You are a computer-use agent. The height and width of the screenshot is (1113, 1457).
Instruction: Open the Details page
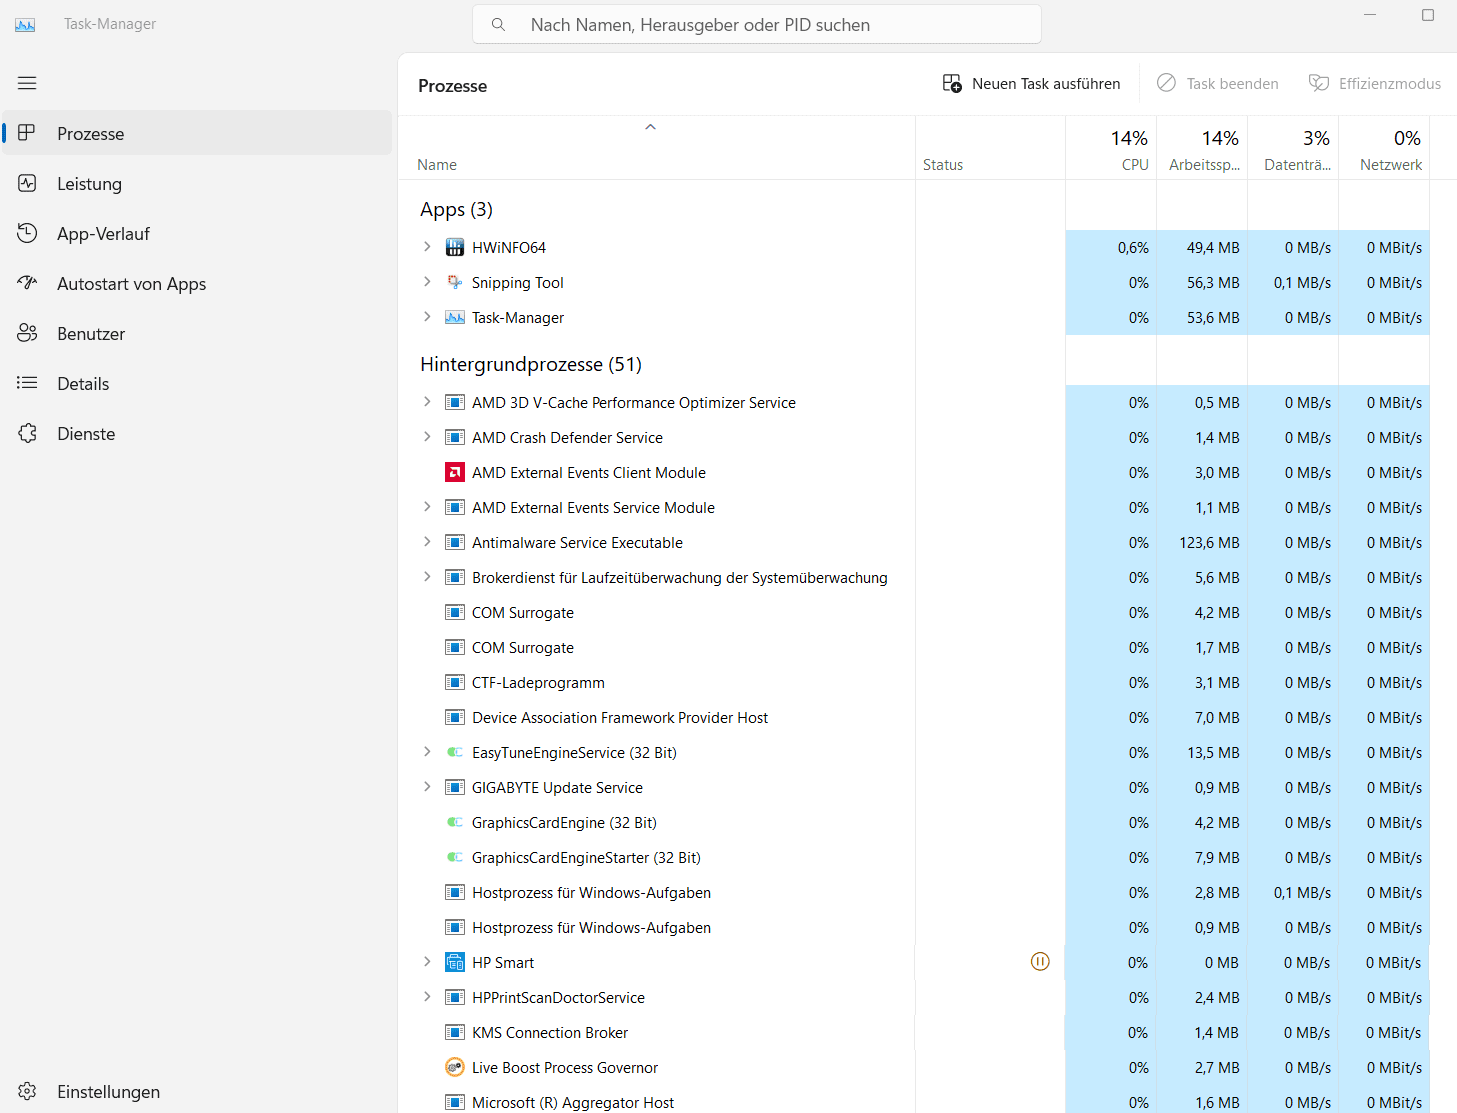click(197, 383)
